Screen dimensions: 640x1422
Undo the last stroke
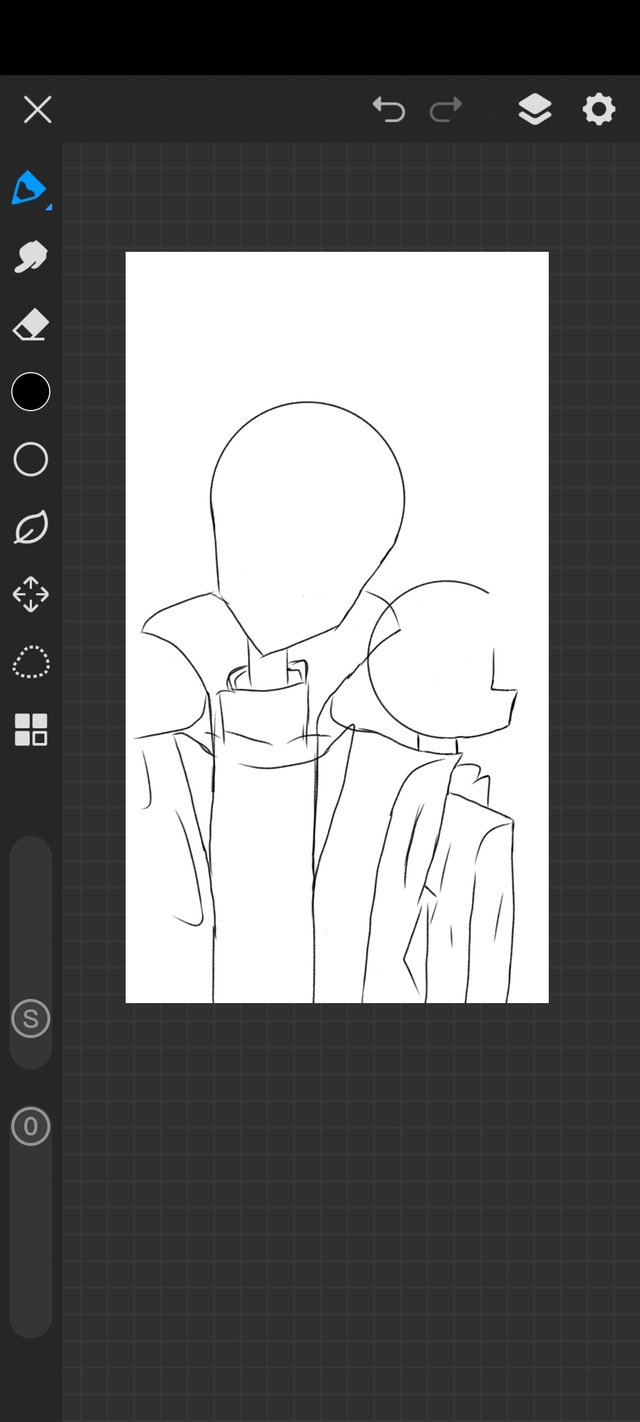pyautogui.click(x=388, y=109)
